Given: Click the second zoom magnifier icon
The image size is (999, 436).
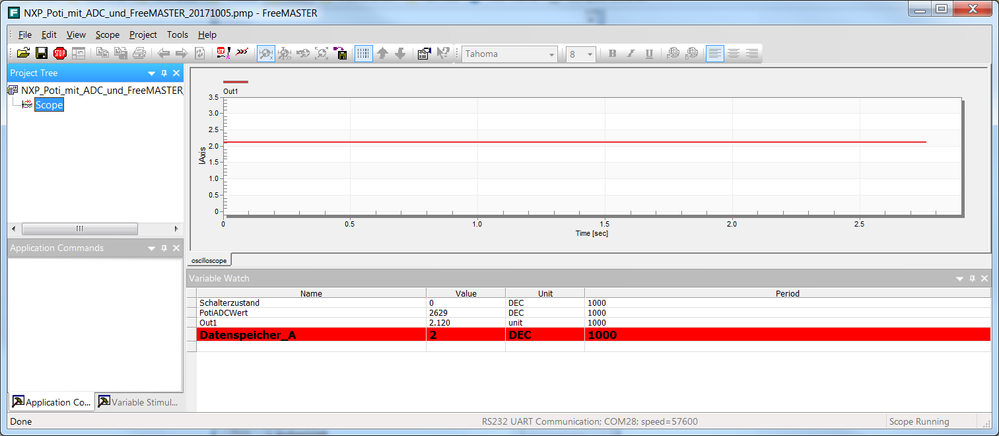Looking at the screenshot, I should [x=285, y=54].
